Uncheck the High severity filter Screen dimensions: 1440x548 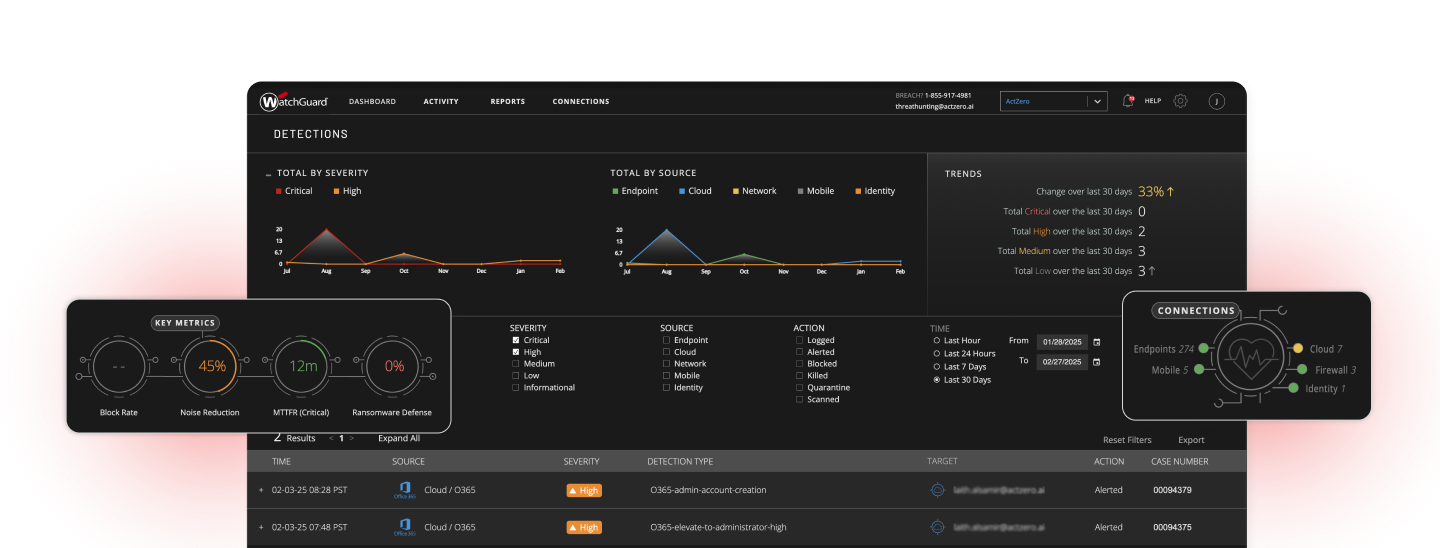coord(516,352)
